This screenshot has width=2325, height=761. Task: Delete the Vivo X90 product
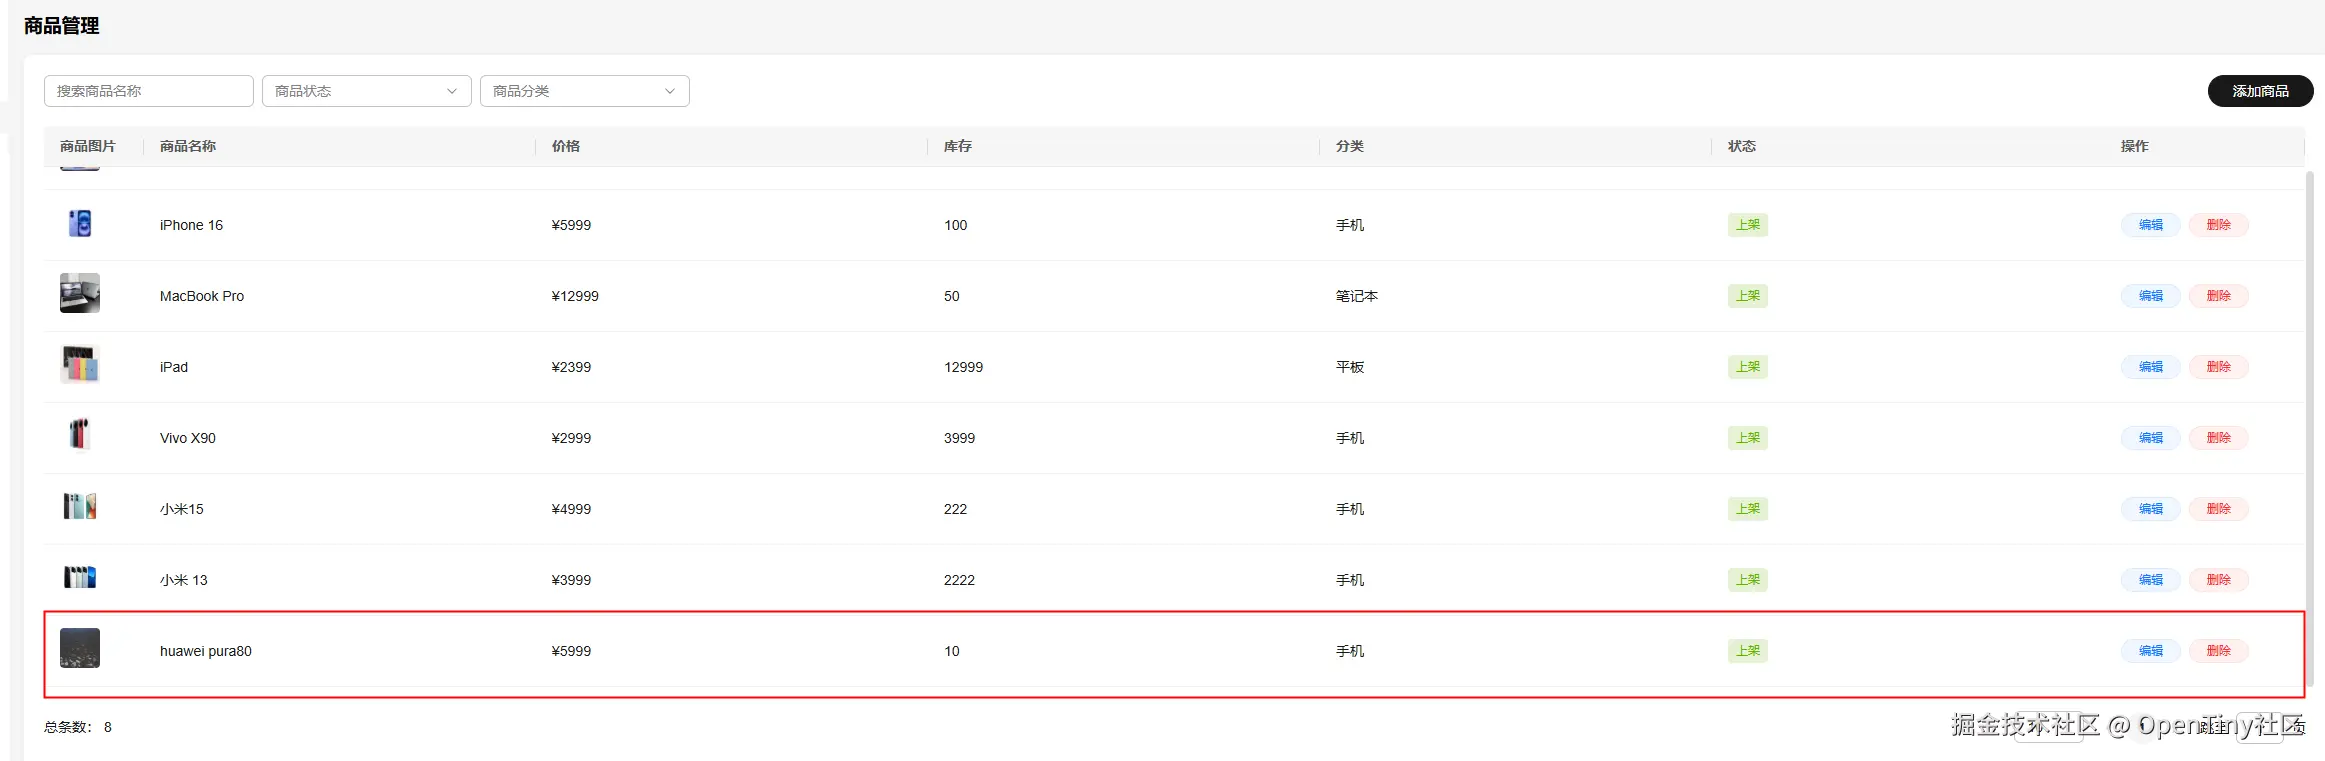click(2218, 438)
